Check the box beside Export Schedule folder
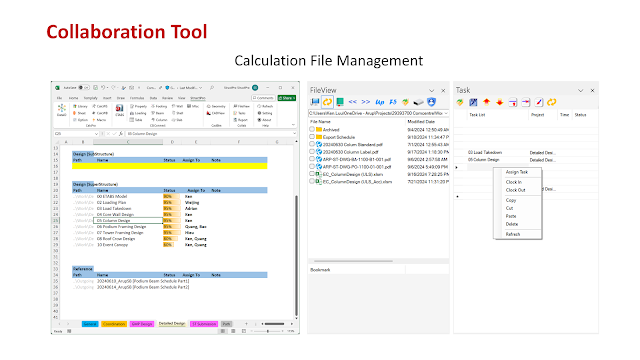Screen dimensions: 640x360 pos(312,137)
